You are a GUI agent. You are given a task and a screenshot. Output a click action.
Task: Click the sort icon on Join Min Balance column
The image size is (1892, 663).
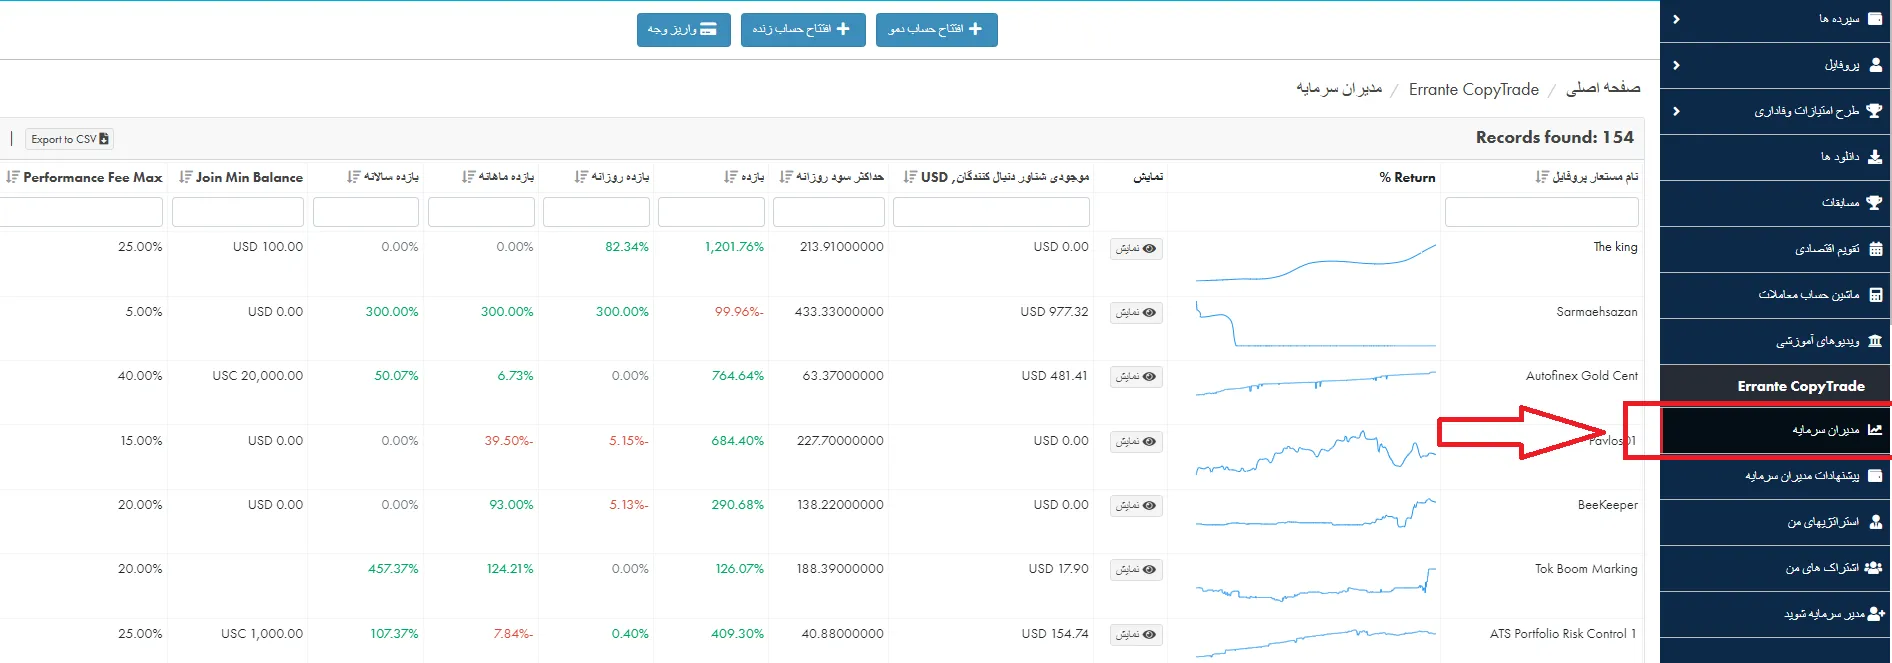[x=185, y=177]
